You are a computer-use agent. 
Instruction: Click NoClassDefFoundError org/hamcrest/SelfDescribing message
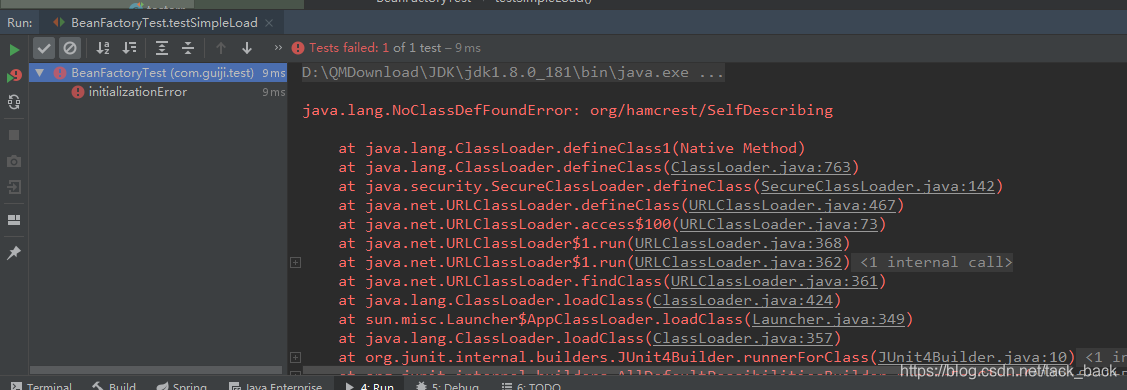pos(568,111)
